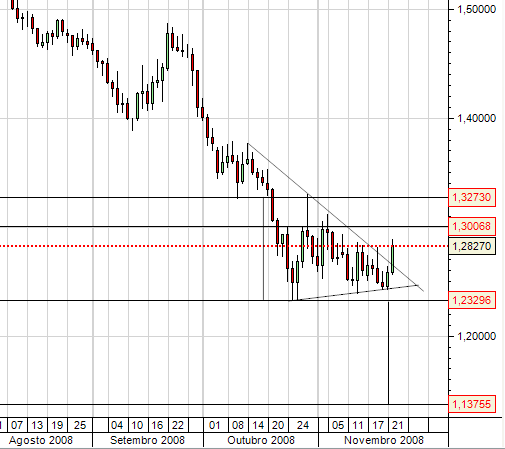This screenshot has height=449, width=505.
Task: Select the Novembro 2008 month label
Action: pyautogui.click(x=384, y=440)
